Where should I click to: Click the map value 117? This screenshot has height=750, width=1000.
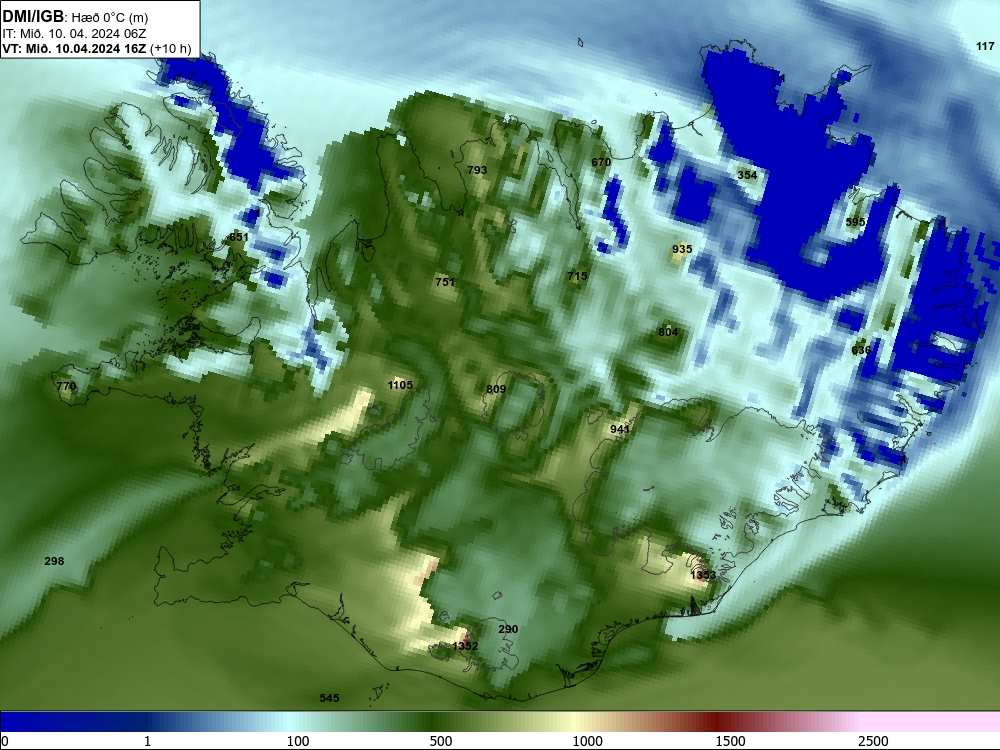(985, 46)
